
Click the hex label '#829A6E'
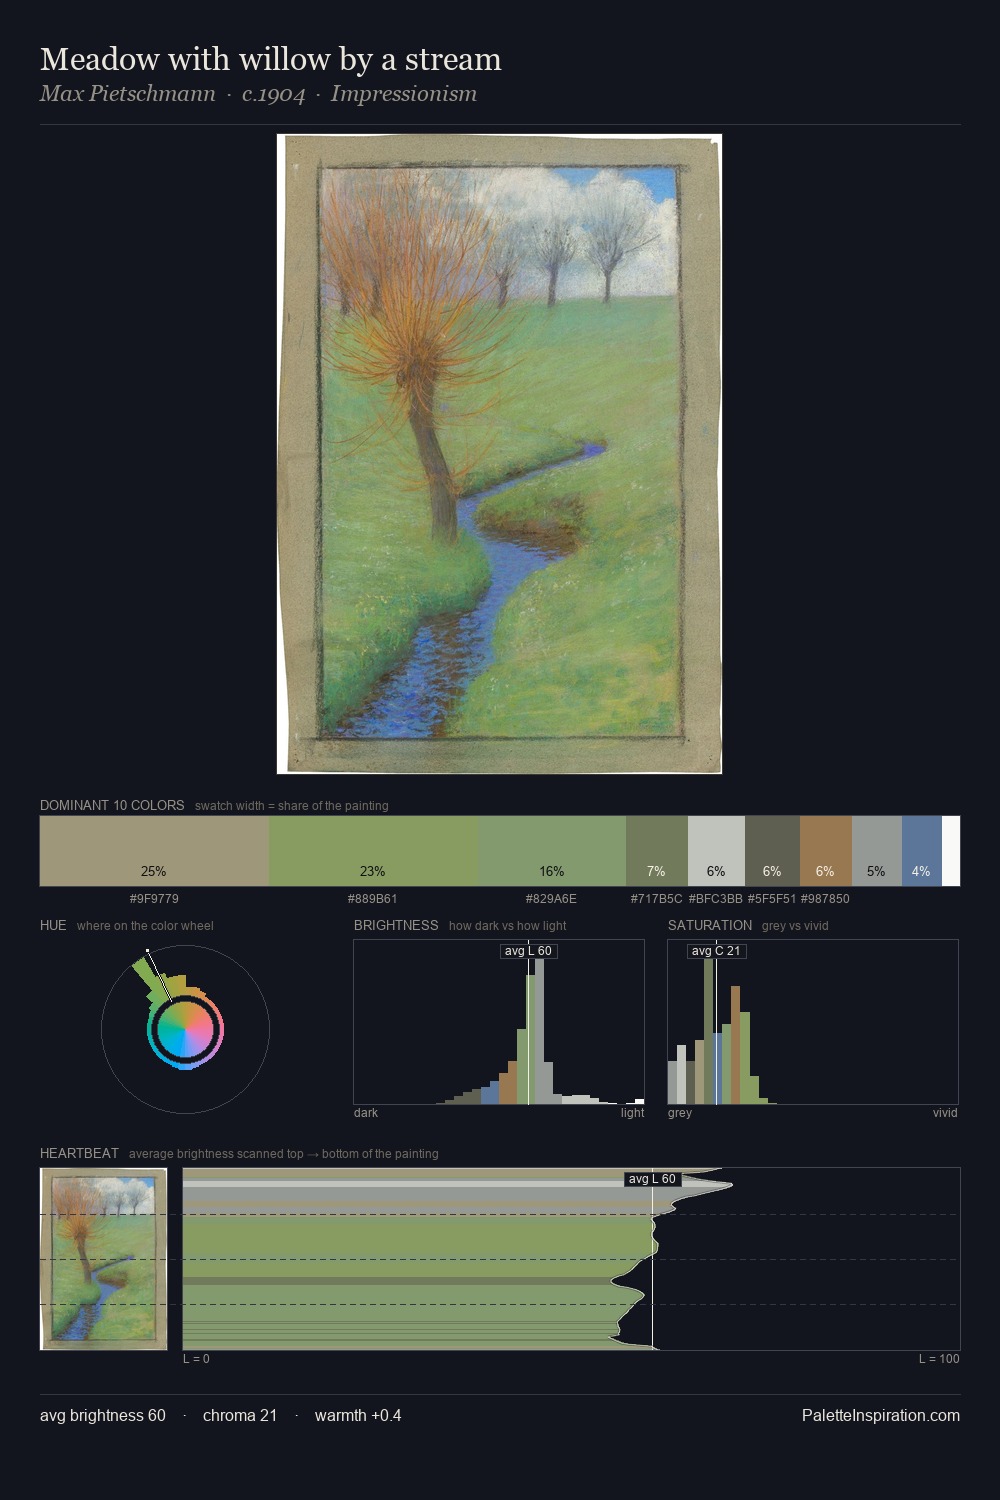pos(551,899)
